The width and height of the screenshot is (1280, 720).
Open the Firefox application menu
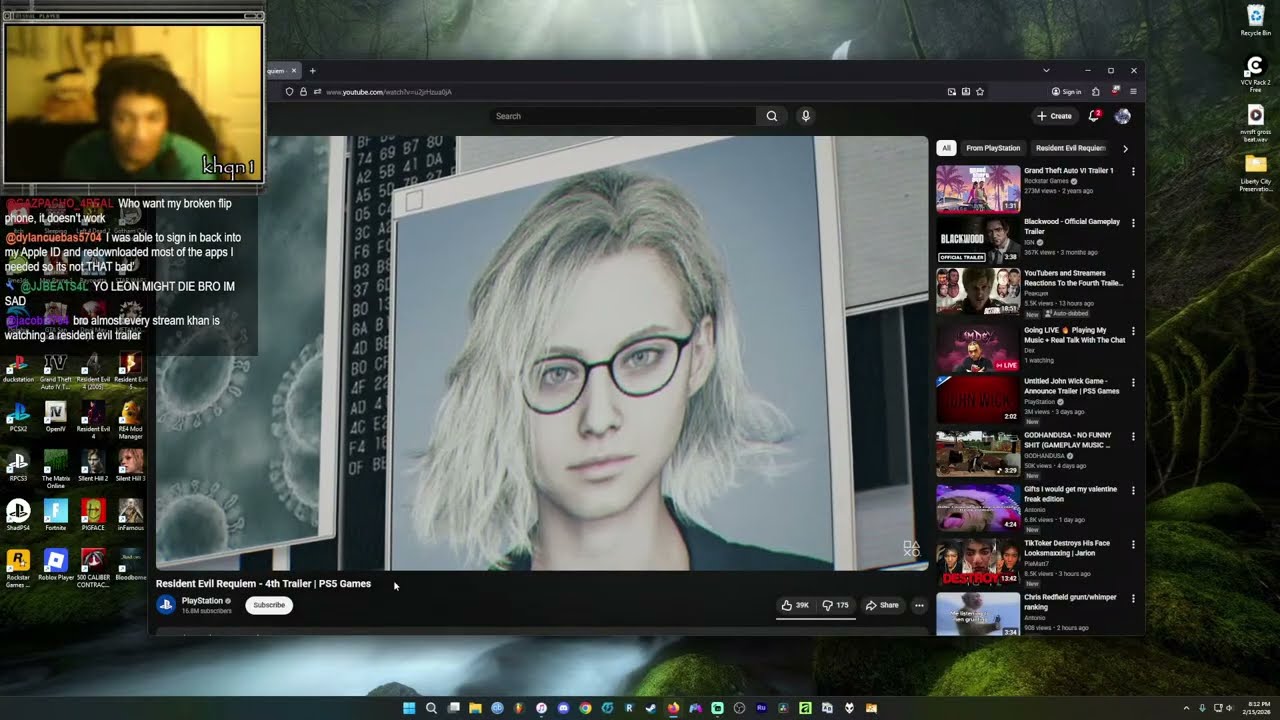(1133, 92)
